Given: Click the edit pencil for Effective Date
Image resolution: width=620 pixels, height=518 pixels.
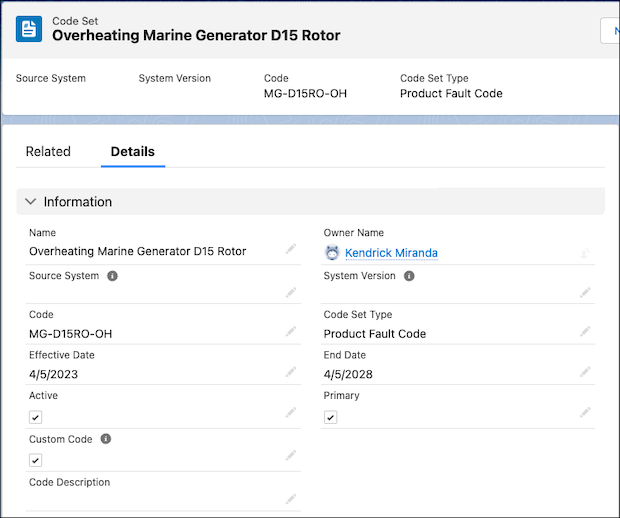Looking at the screenshot, I should click(x=290, y=372).
